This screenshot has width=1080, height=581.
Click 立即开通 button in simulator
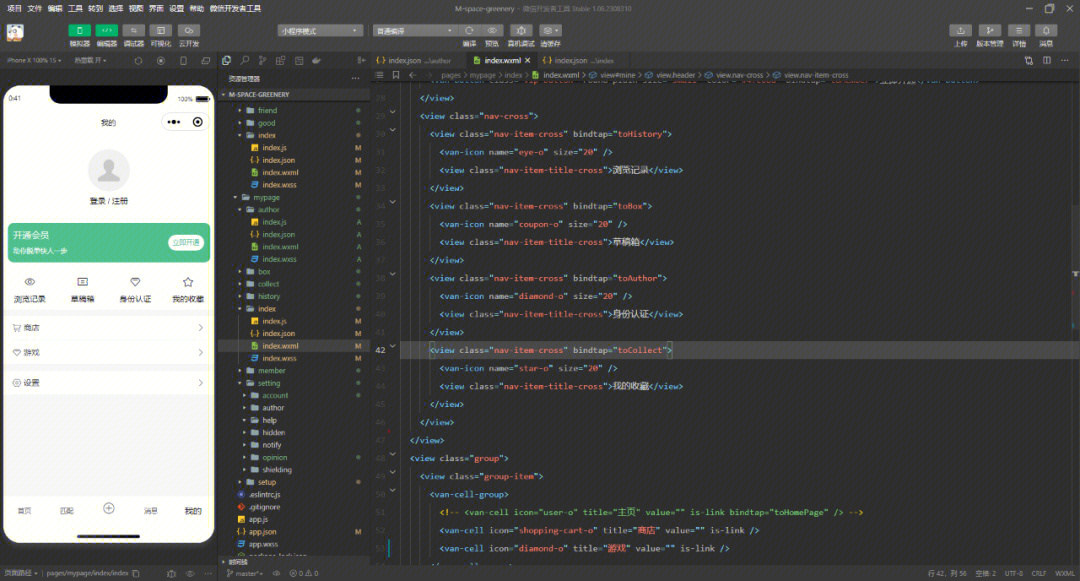[186, 242]
